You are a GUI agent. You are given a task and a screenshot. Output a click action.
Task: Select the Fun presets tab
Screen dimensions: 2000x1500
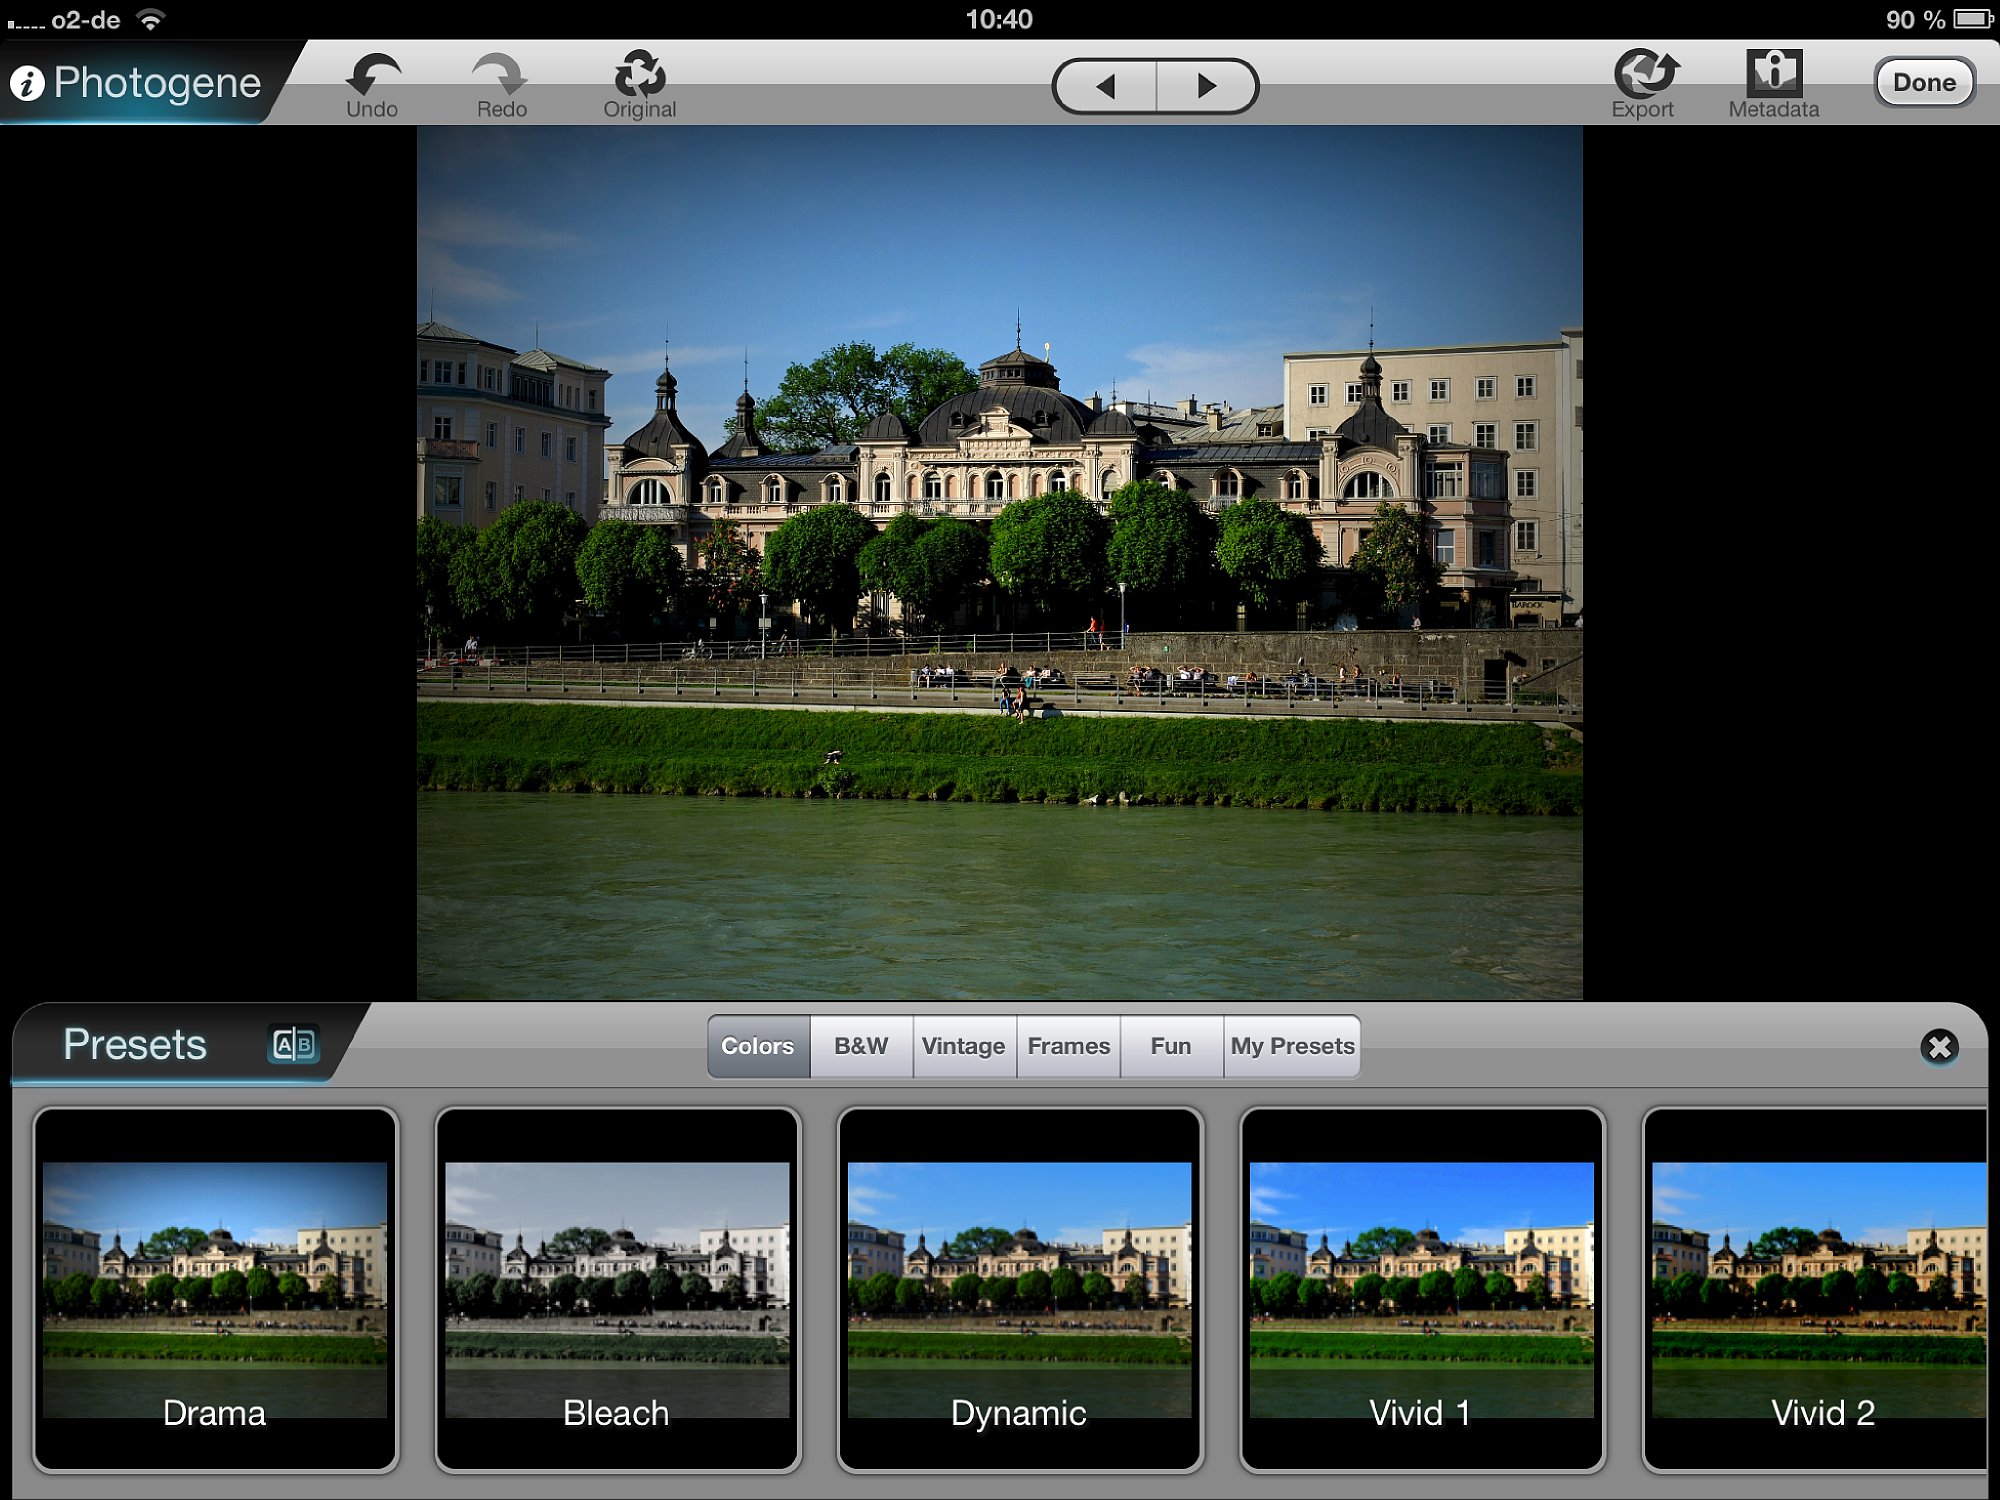(1170, 1046)
